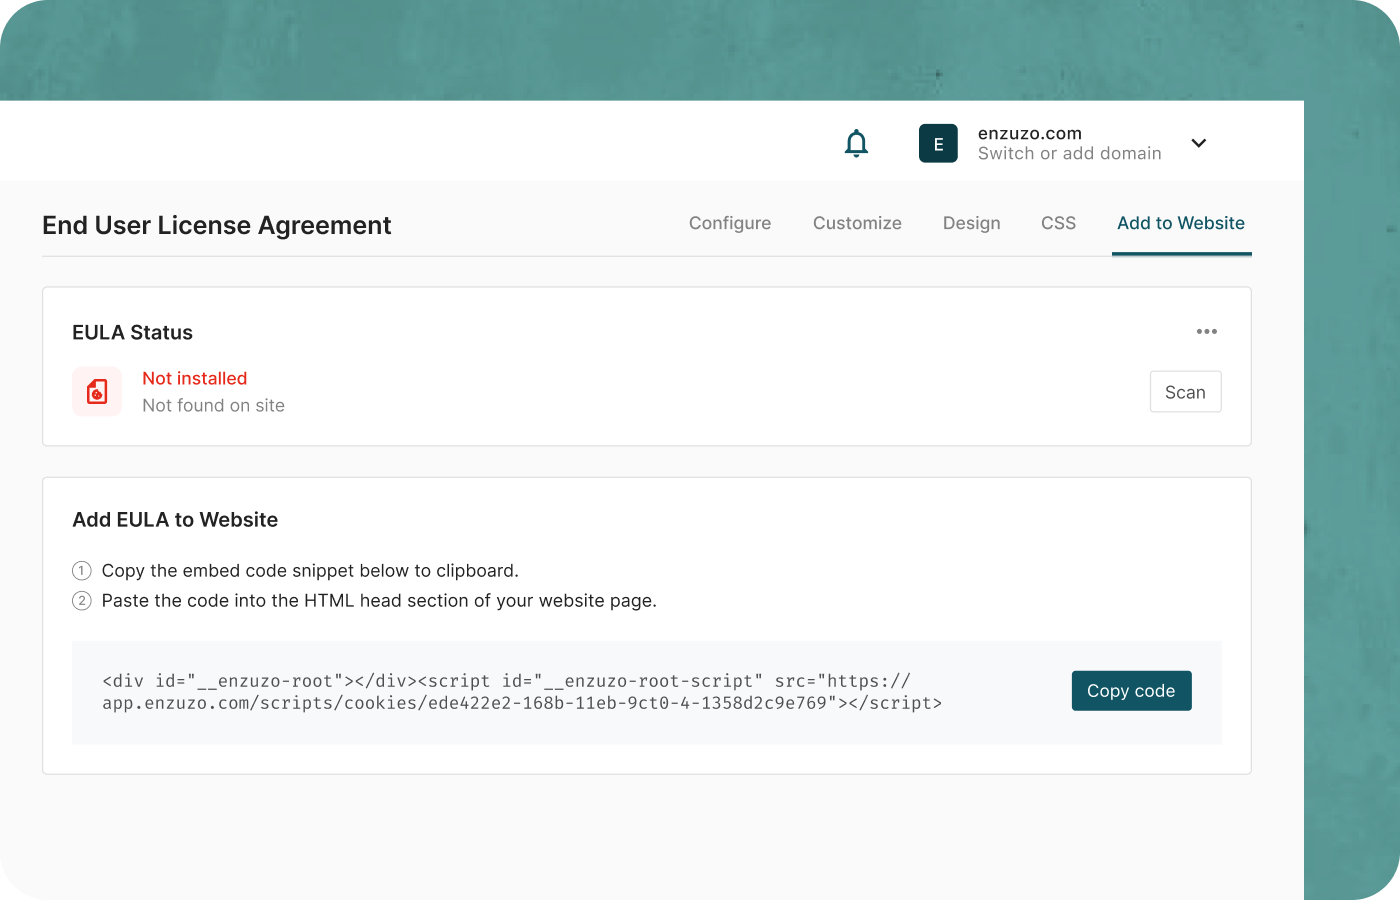Select the red EULA document status icon
The height and width of the screenshot is (900, 1400).
click(x=96, y=391)
